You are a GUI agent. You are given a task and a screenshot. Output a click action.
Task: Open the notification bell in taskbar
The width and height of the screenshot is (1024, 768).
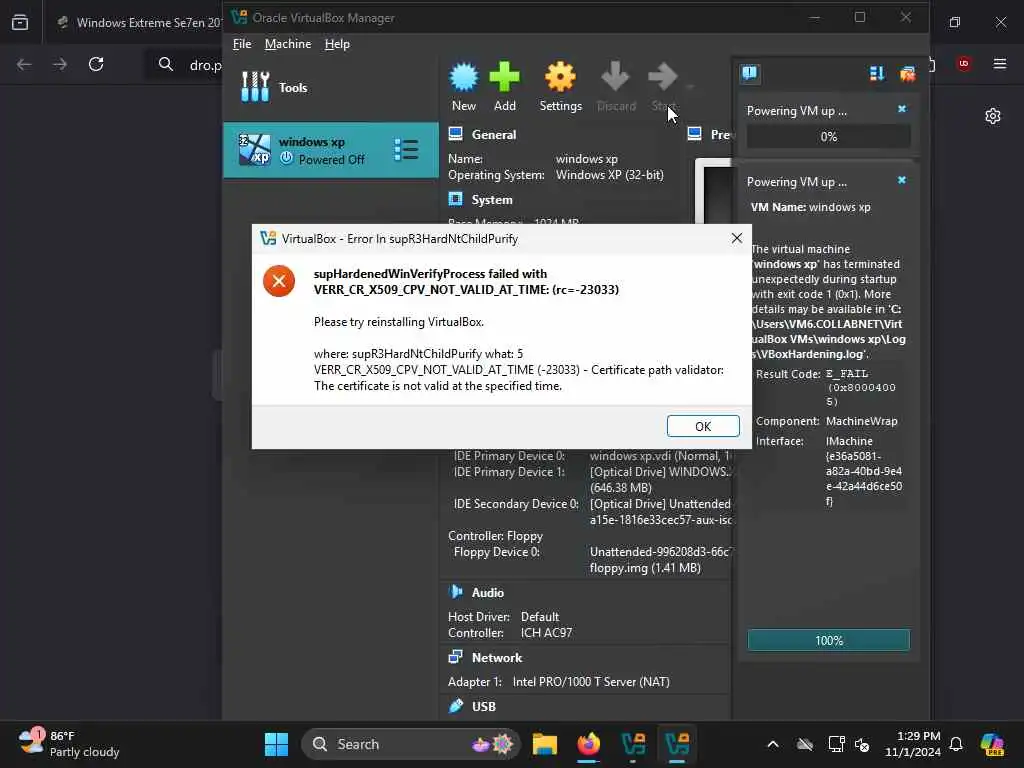coord(956,744)
